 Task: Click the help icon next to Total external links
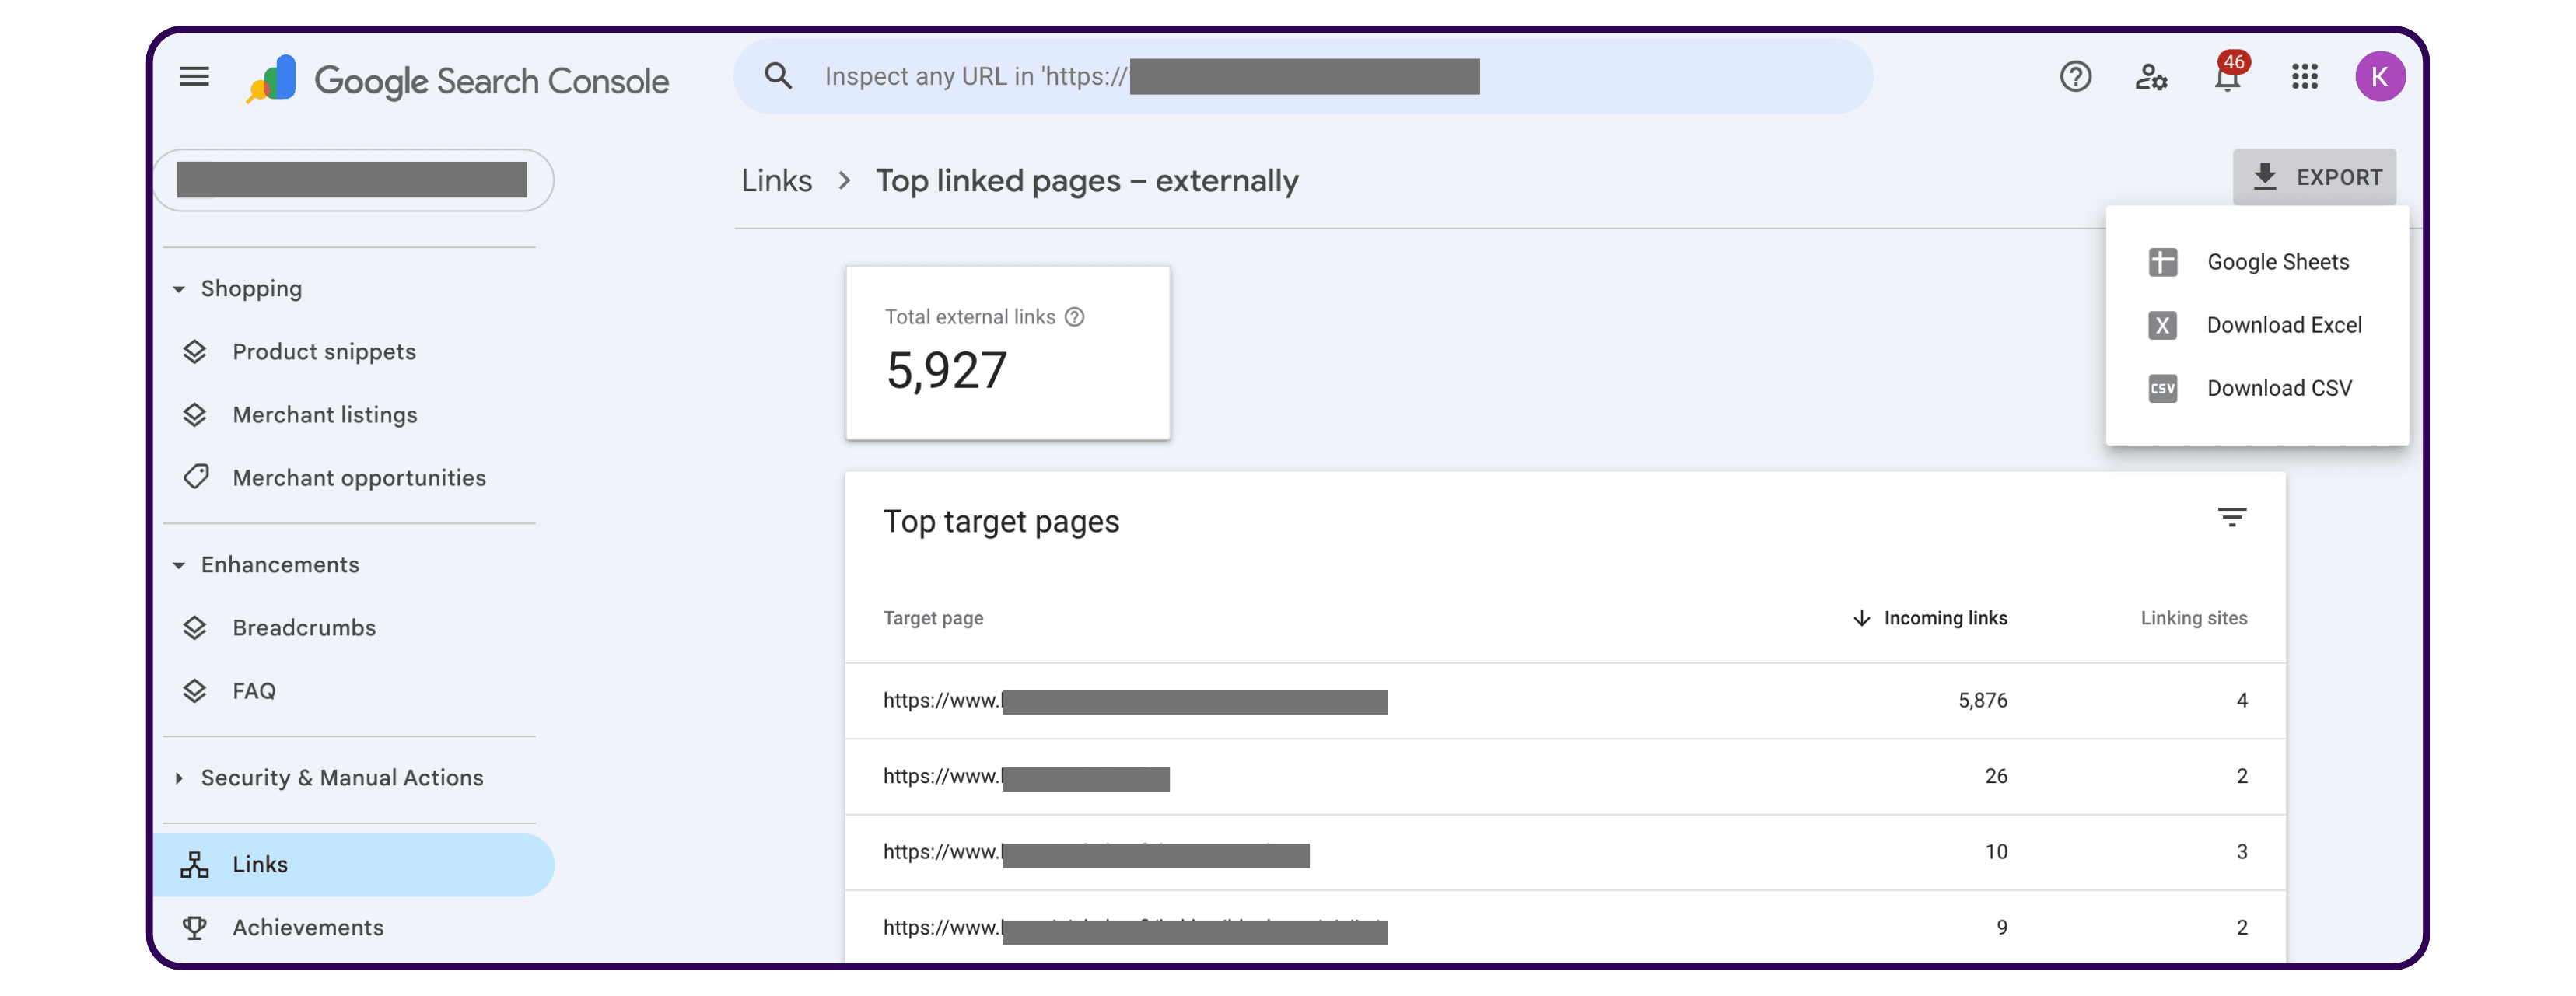tap(1076, 316)
